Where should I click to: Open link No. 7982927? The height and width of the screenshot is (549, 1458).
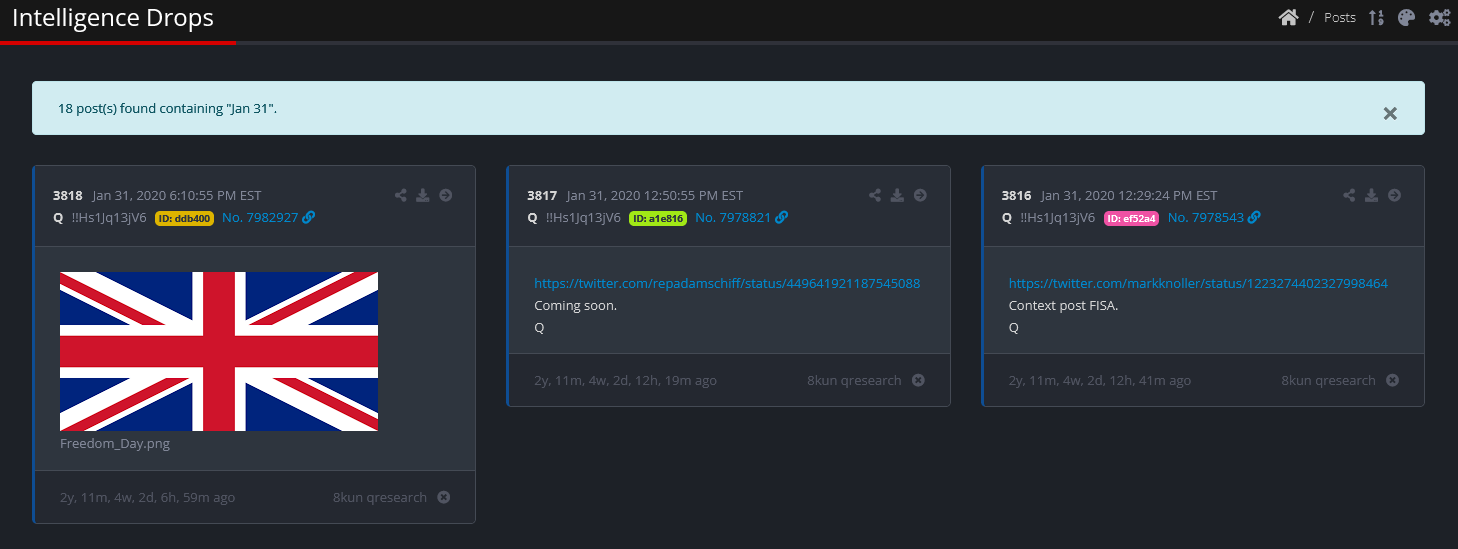260,217
